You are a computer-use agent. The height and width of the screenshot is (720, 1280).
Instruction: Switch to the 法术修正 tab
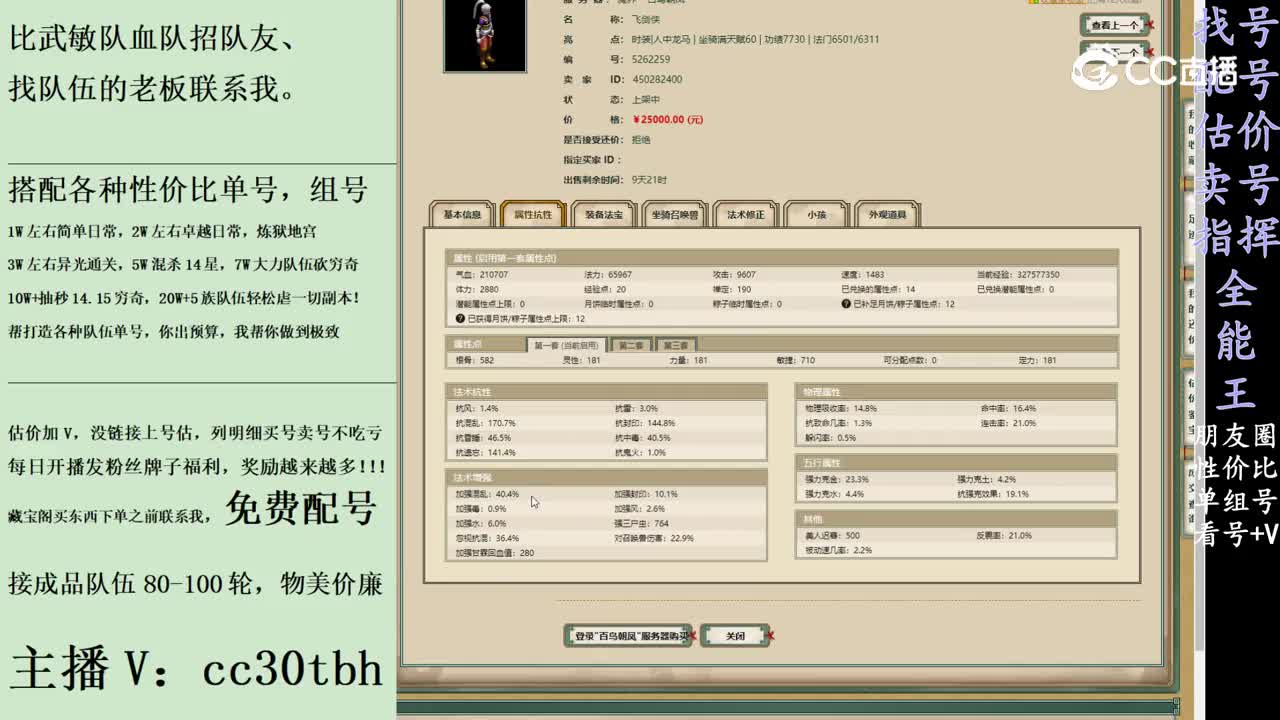point(746,215)
